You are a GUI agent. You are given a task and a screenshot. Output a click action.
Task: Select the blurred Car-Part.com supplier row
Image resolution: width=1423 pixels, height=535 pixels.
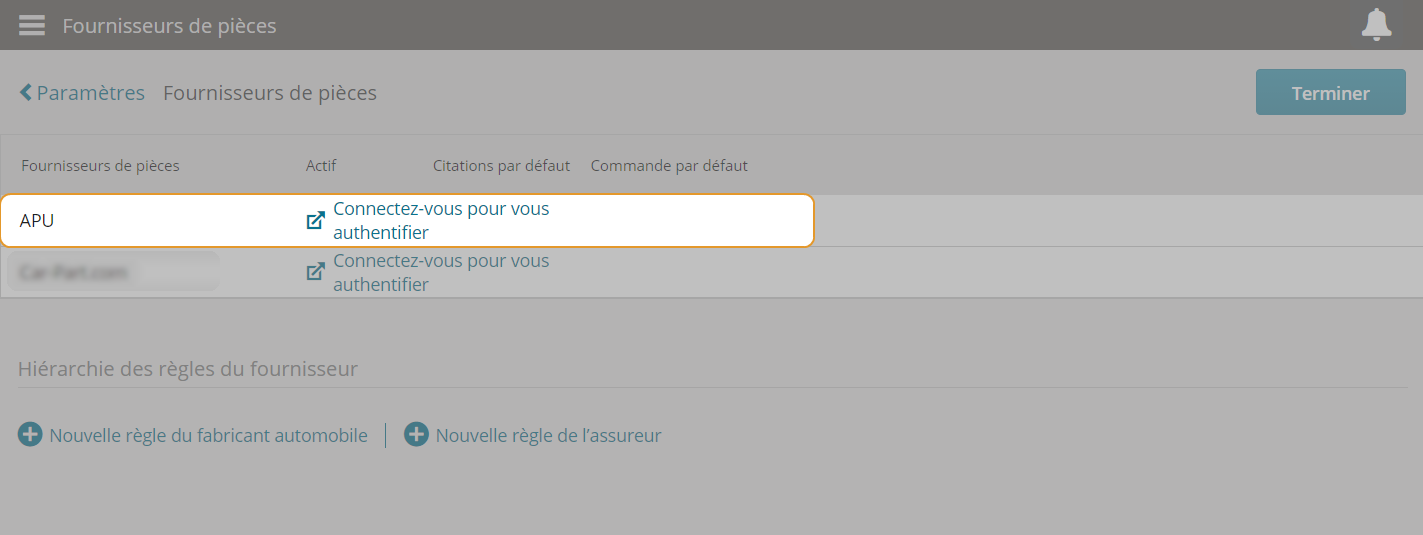711,272
